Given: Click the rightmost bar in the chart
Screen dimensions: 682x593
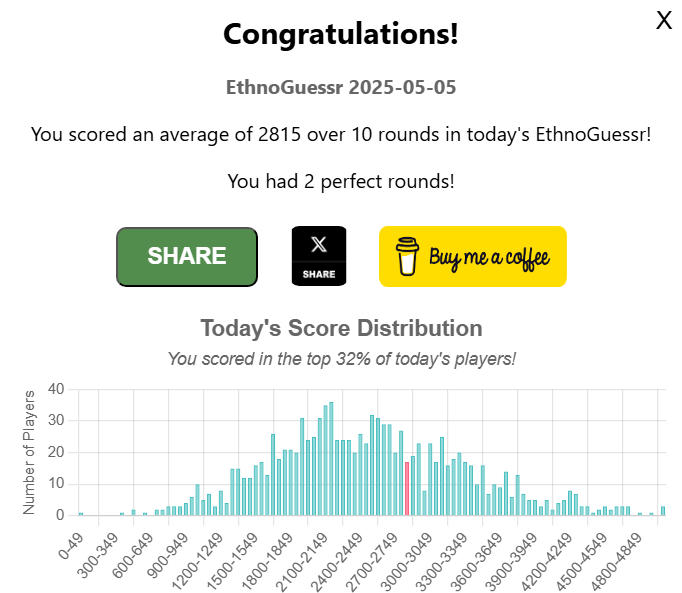Looking at the screenshot, I should click(663, 511).
